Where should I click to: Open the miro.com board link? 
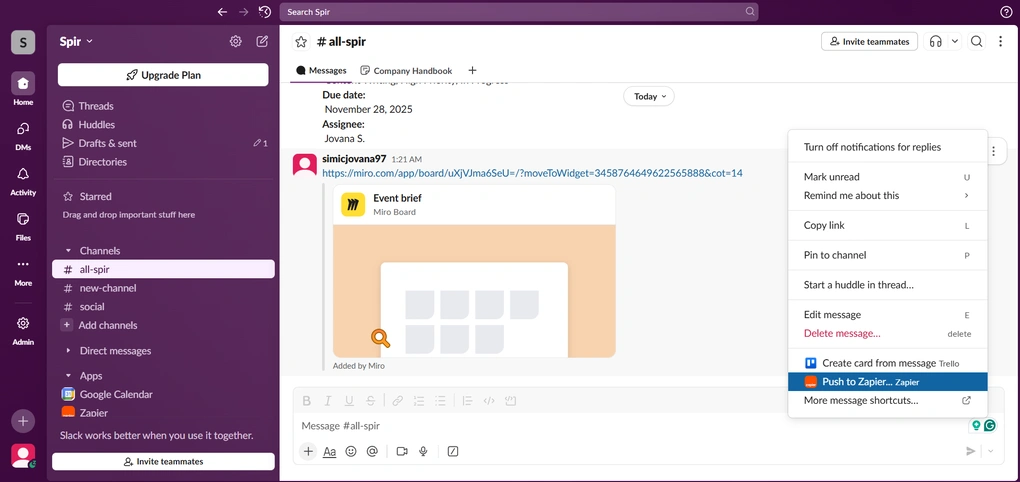point(532,173)
